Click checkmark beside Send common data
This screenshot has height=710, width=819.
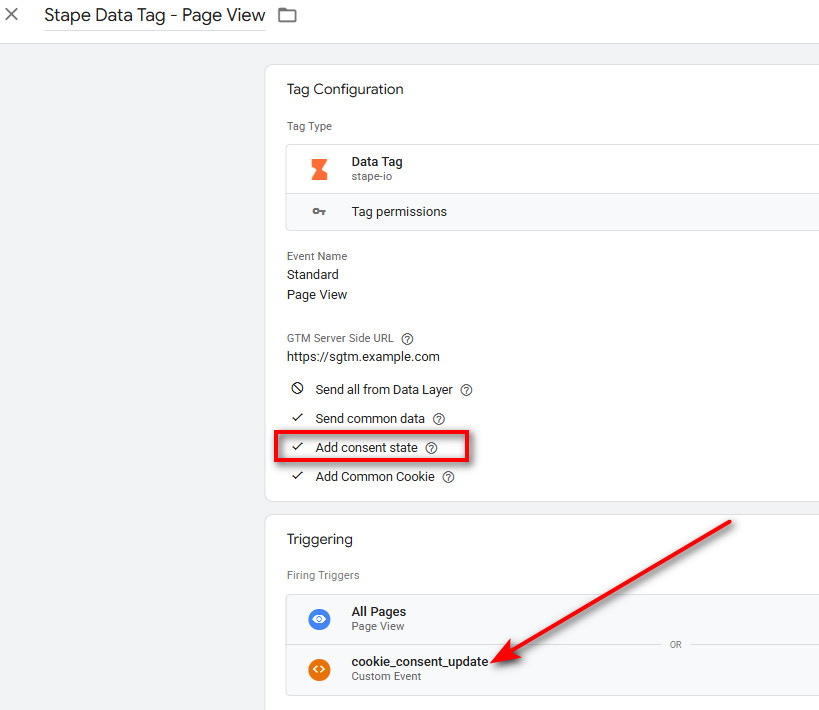[x=297, y=417]
